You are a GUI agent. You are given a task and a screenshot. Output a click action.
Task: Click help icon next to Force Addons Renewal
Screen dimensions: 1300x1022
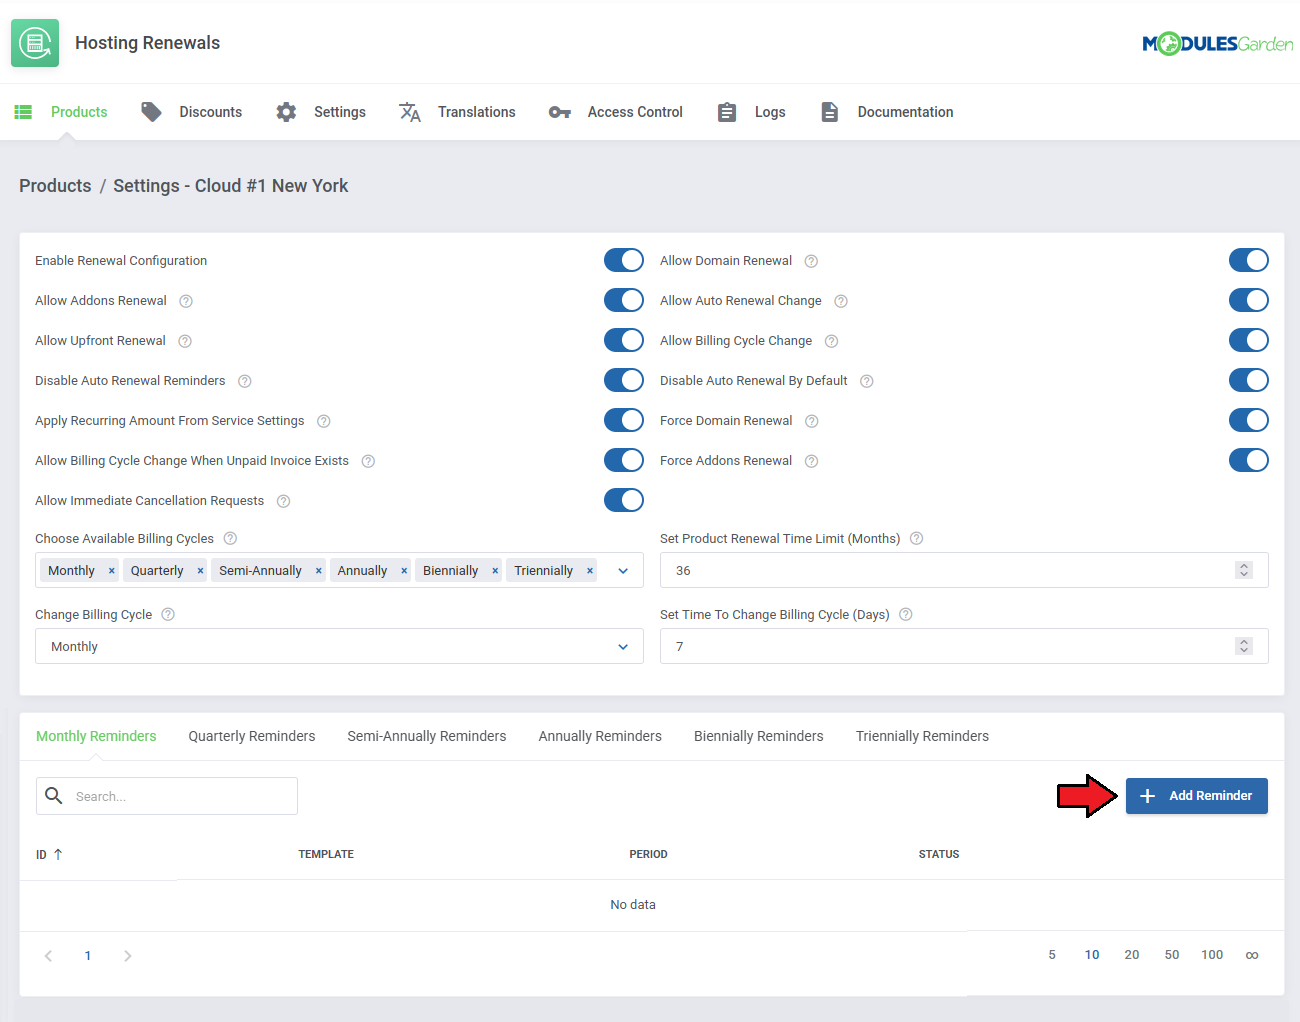[812, 461]
